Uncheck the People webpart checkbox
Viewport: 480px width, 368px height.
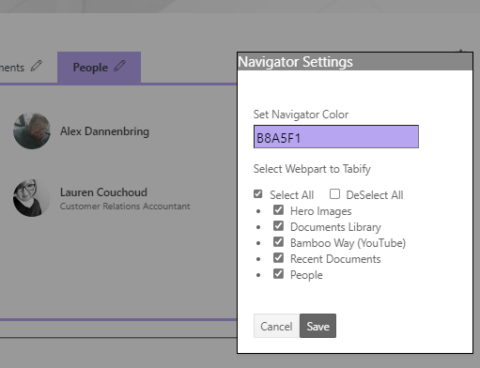(x=278, y=274)
